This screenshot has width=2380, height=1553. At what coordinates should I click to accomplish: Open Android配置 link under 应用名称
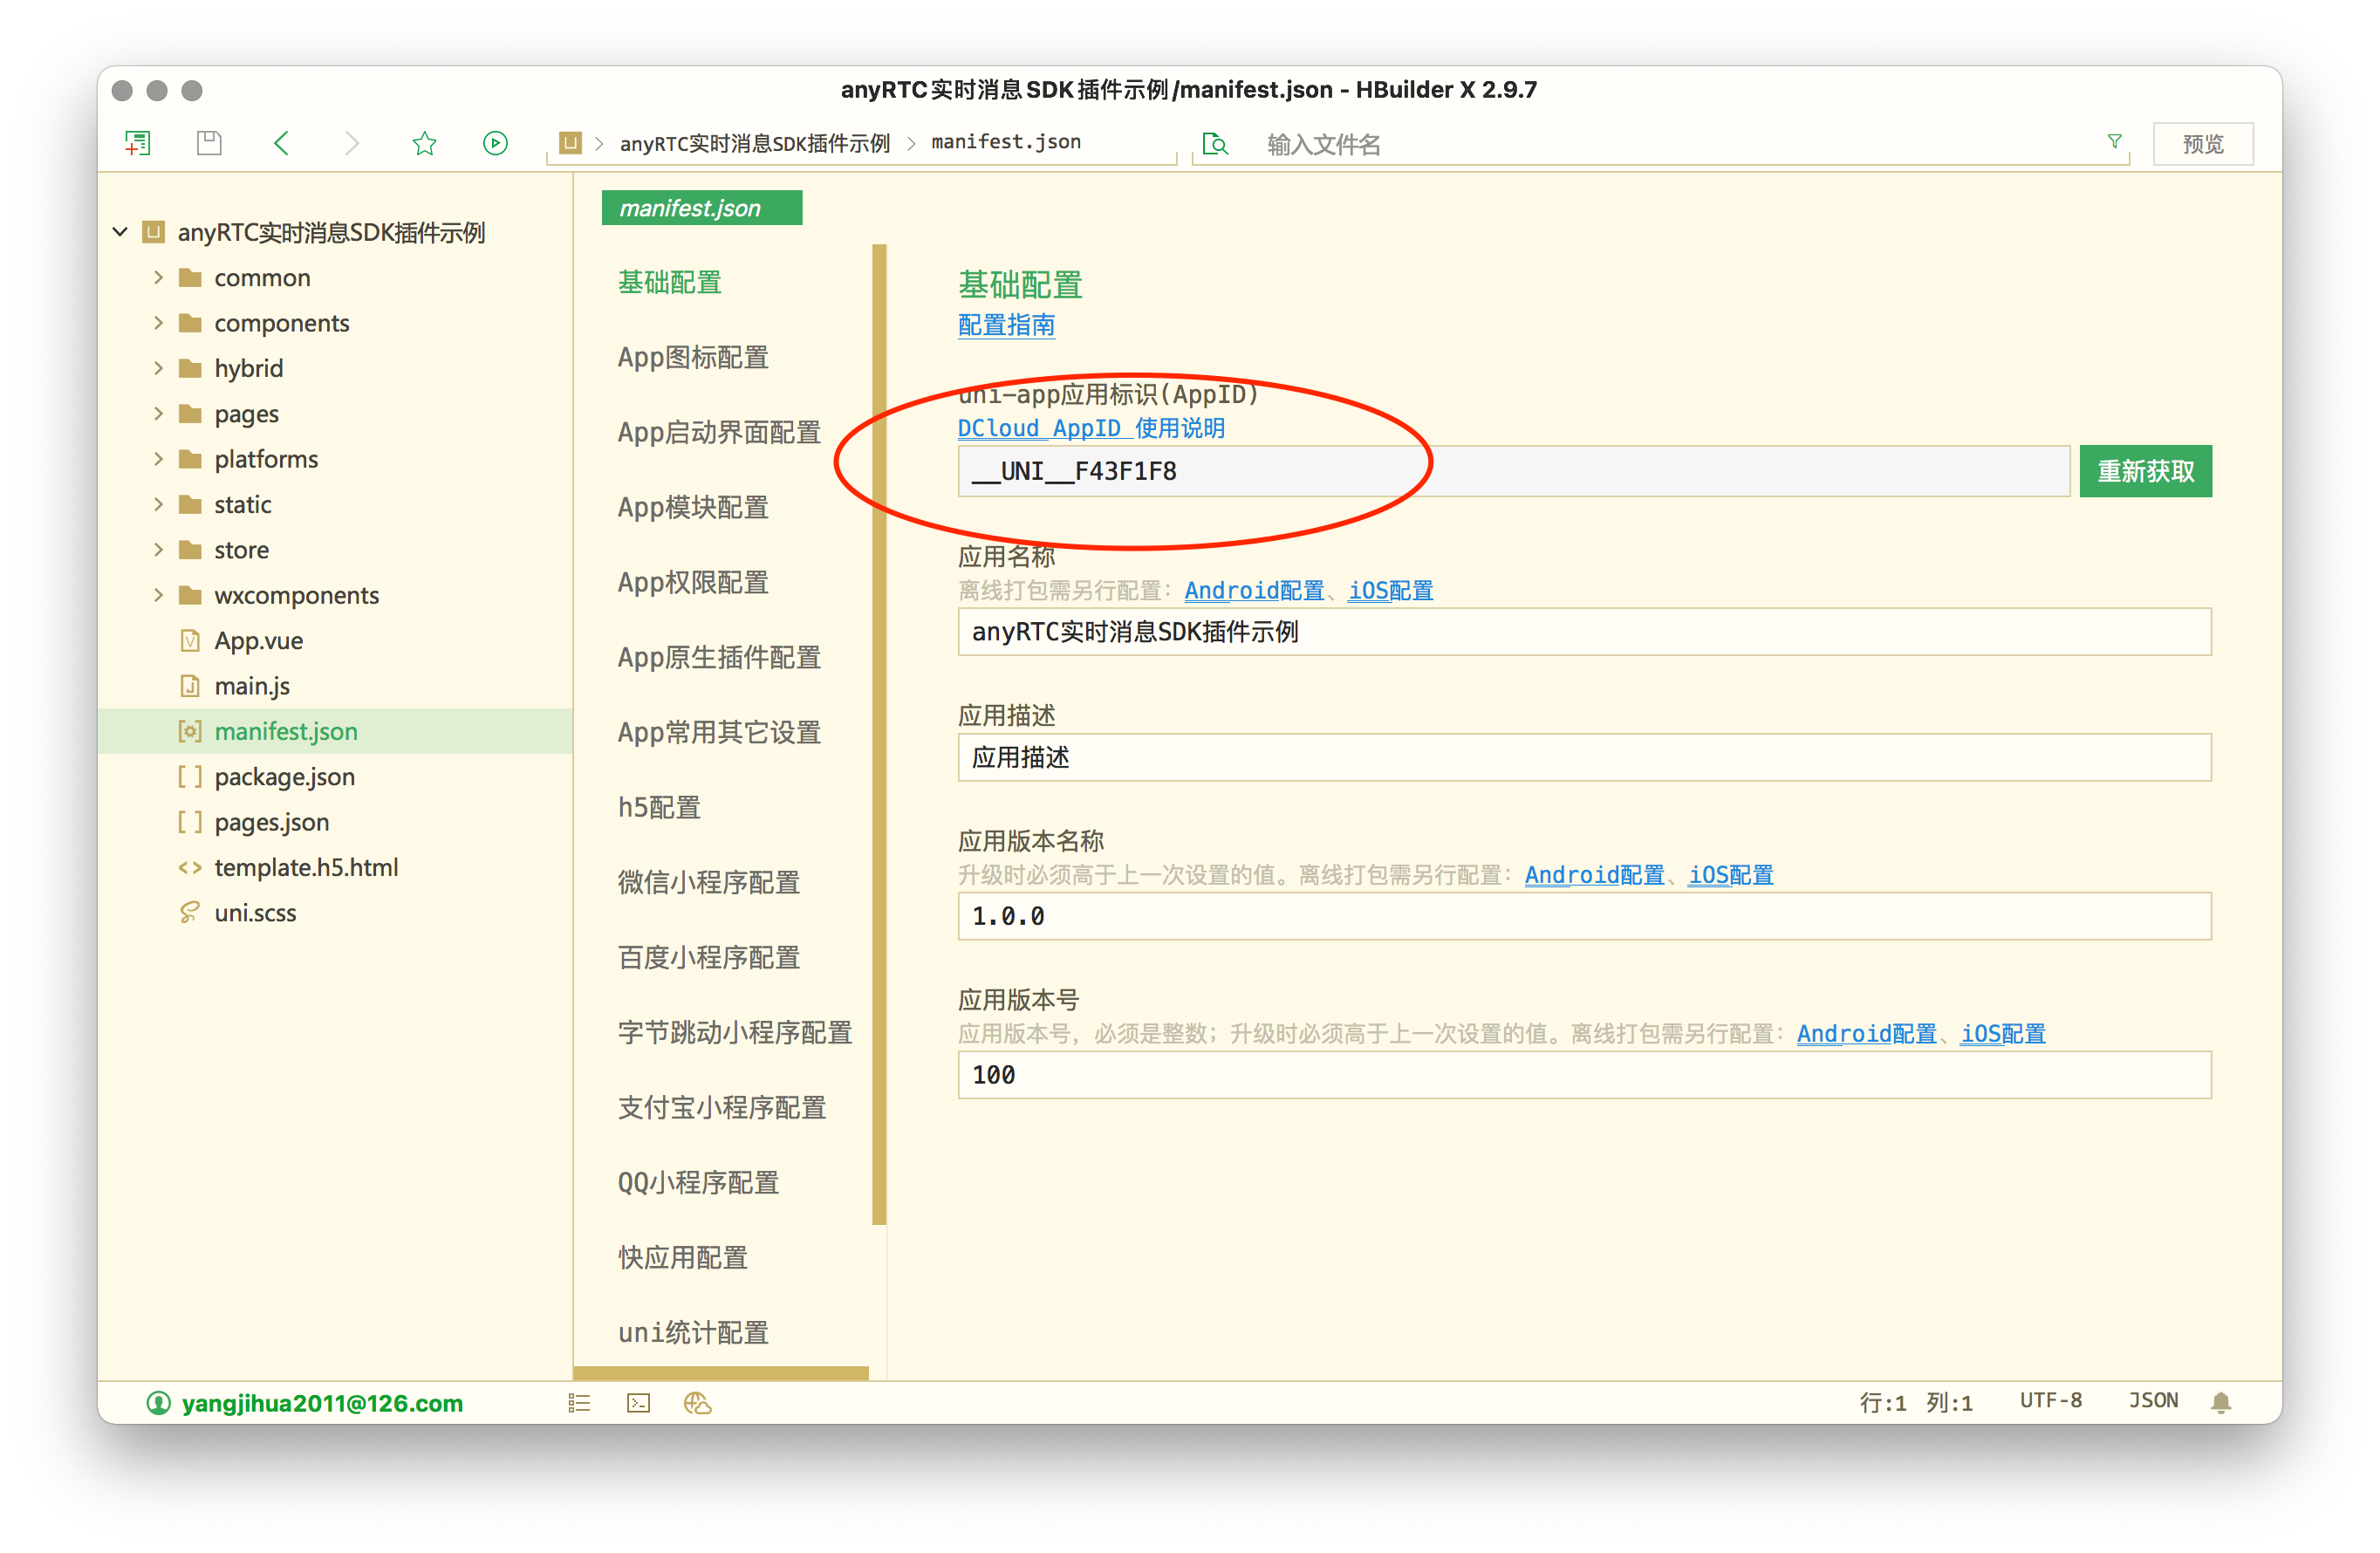tap(1254, 591)
